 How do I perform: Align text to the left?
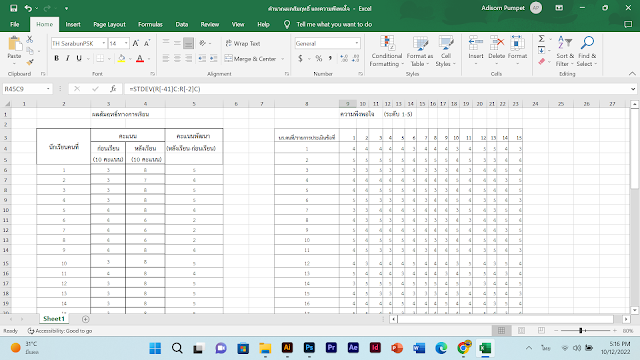click(x=166, y=59)
